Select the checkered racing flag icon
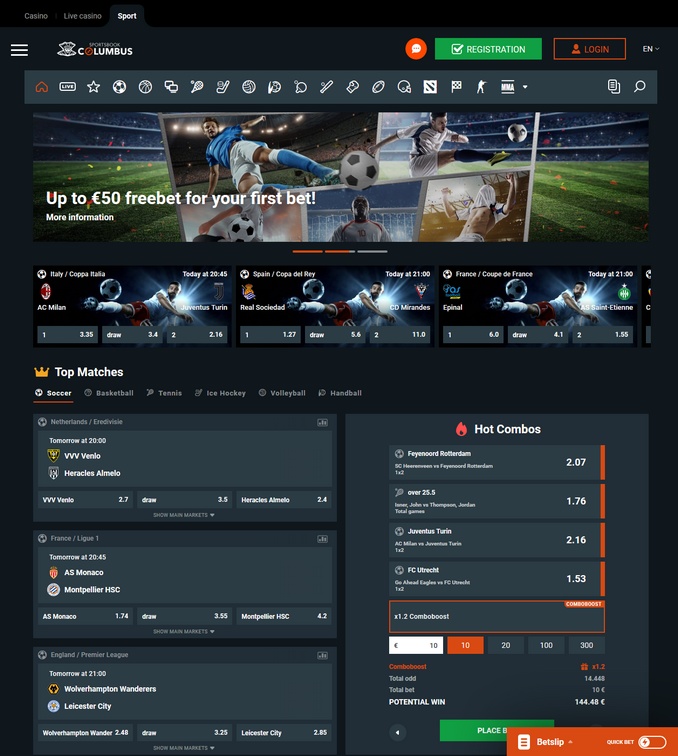 (x=456, y=87)
